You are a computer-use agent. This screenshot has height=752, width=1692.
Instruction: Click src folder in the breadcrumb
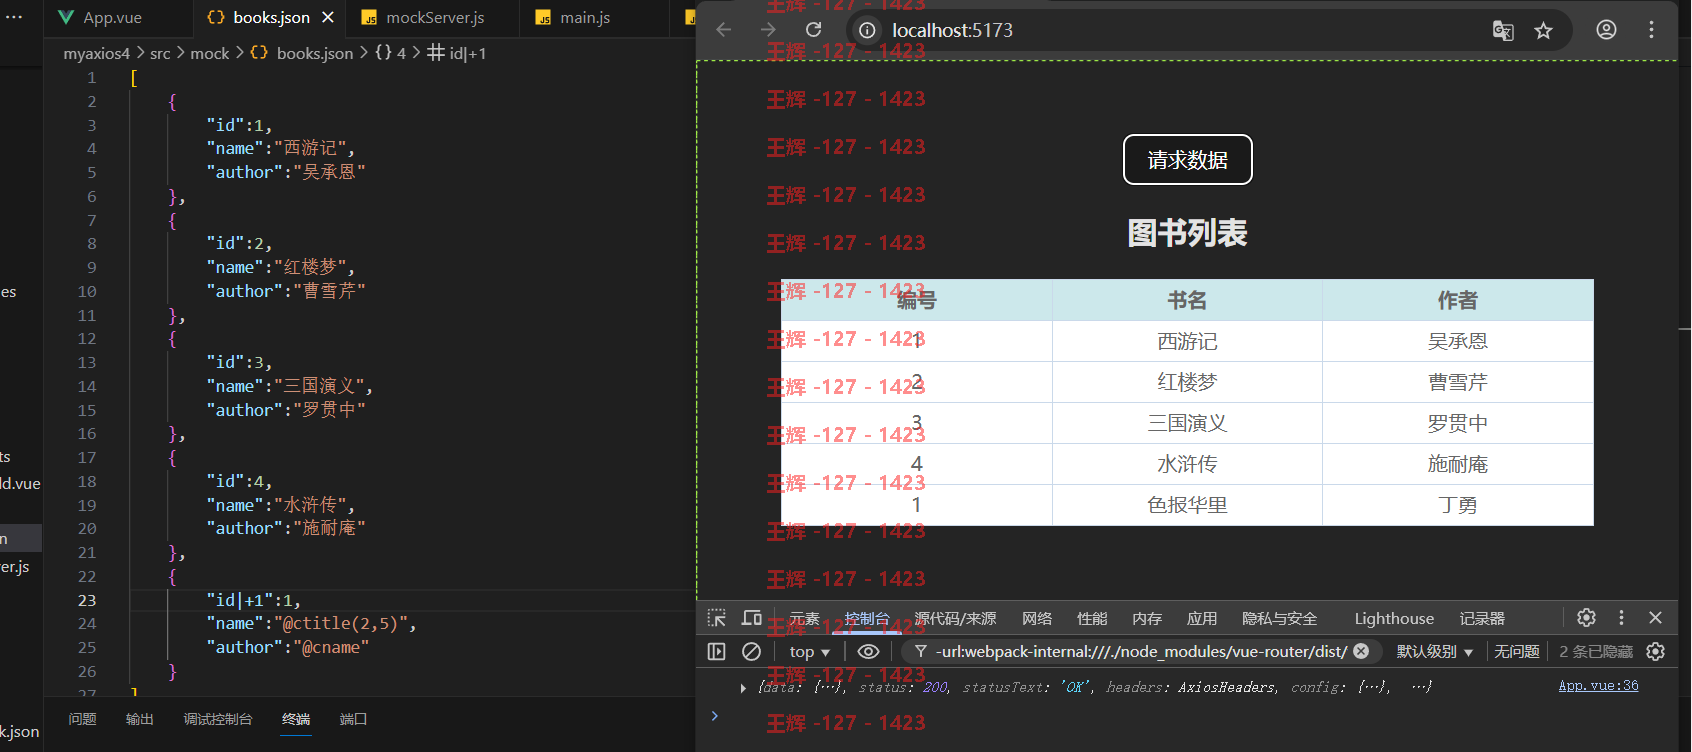click(160, 53)
